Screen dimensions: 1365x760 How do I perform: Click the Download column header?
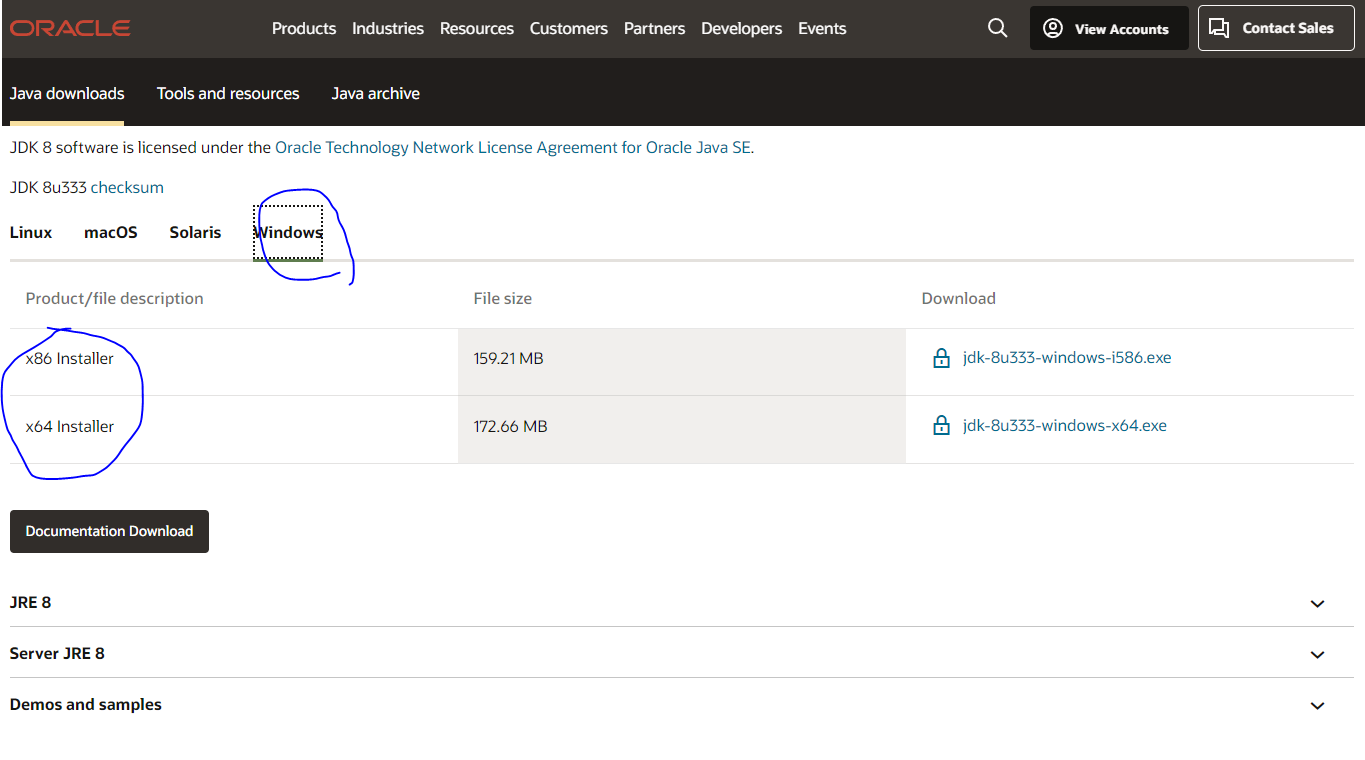[959, 298]
